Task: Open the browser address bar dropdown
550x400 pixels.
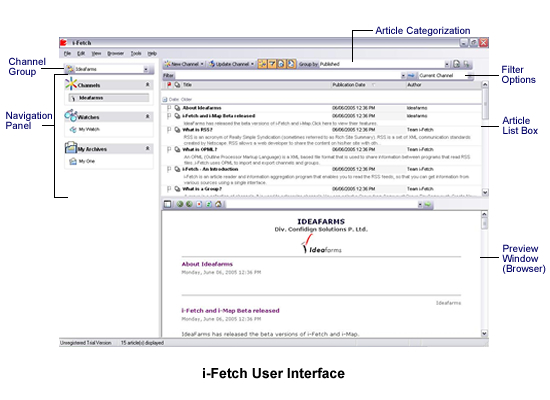Action: (420, 204)
